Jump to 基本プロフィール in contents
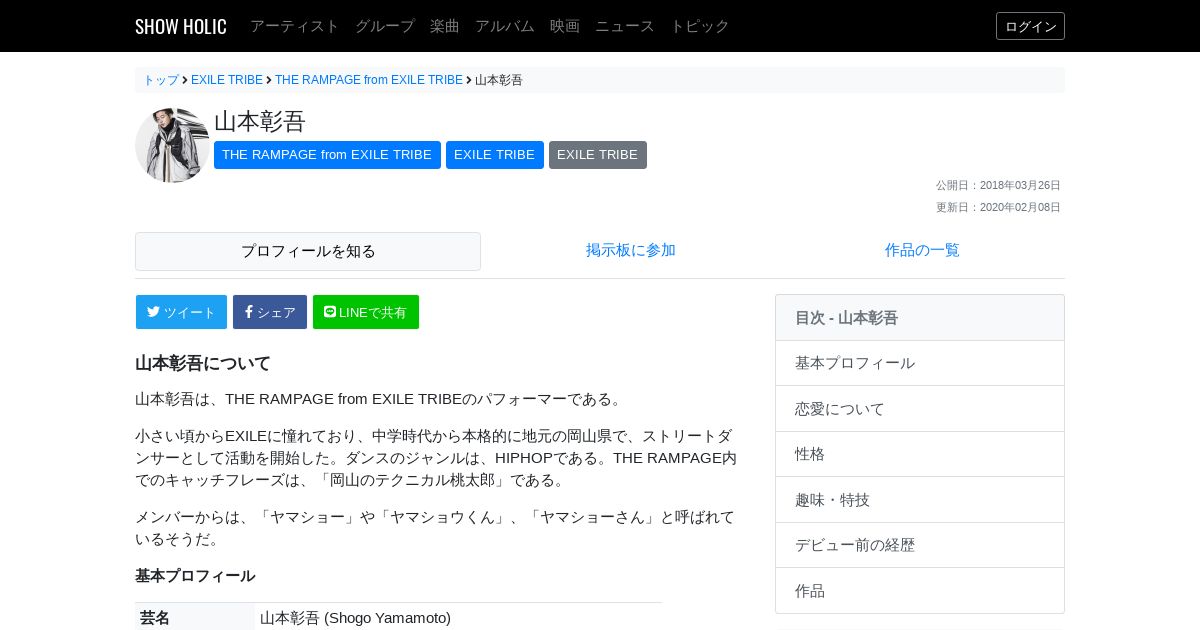Image resolution: width=1200 pixels, height=630 pixels. pos(920,363)
